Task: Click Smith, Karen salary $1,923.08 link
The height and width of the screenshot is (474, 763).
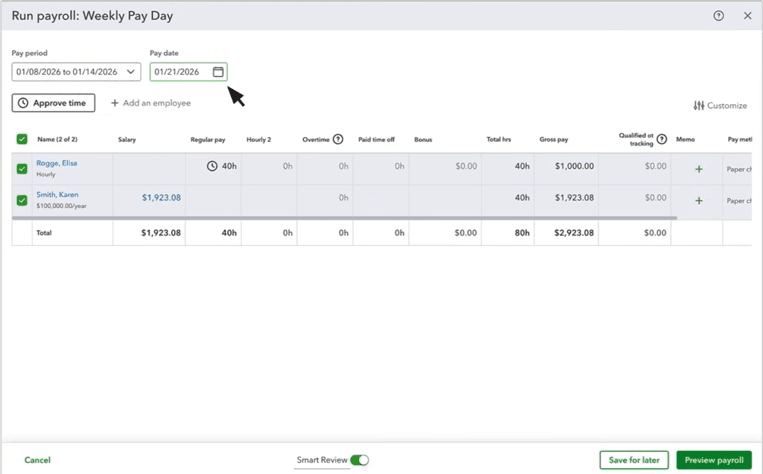Action: pyautogui.click(x=161, y=198)
